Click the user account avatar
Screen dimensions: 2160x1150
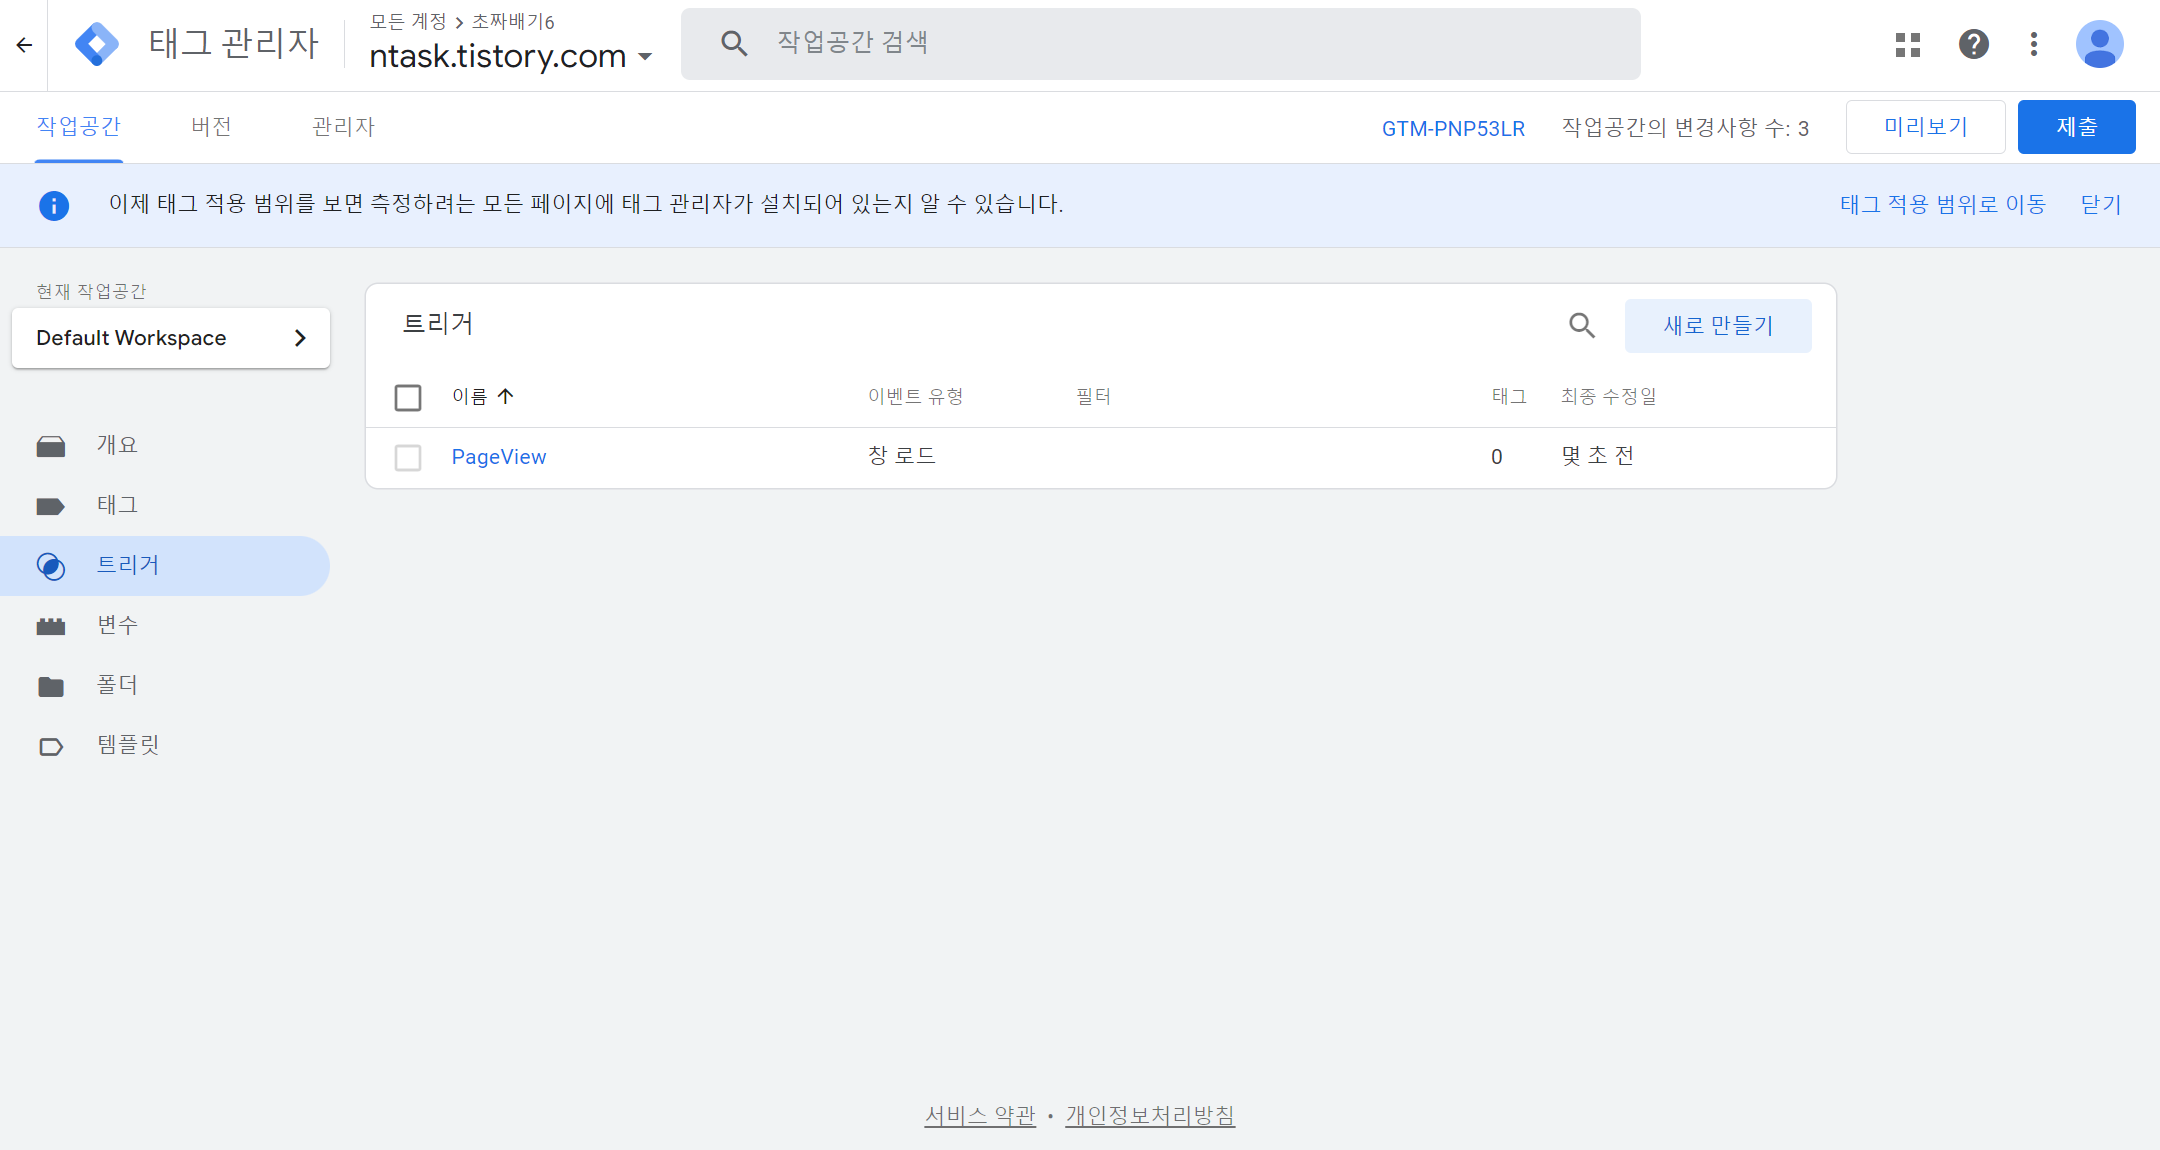(x=2099, y=44)
